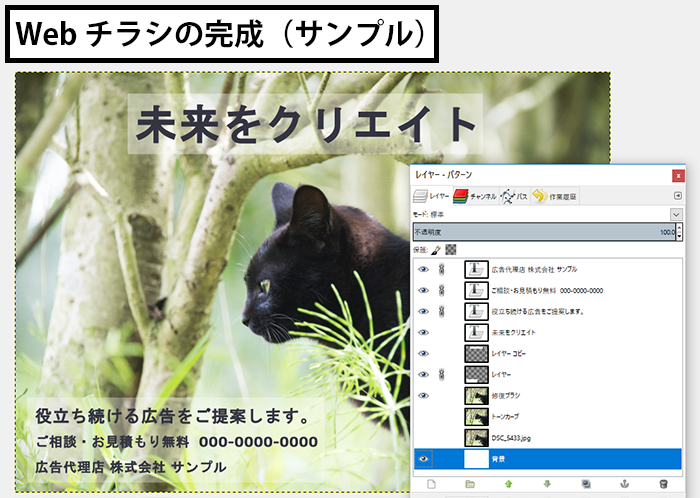The height and width of the screenshot is (498, 700).
Task: Toggle the lock alpha channel checkerboard icon
Action: tap(451, 249)
